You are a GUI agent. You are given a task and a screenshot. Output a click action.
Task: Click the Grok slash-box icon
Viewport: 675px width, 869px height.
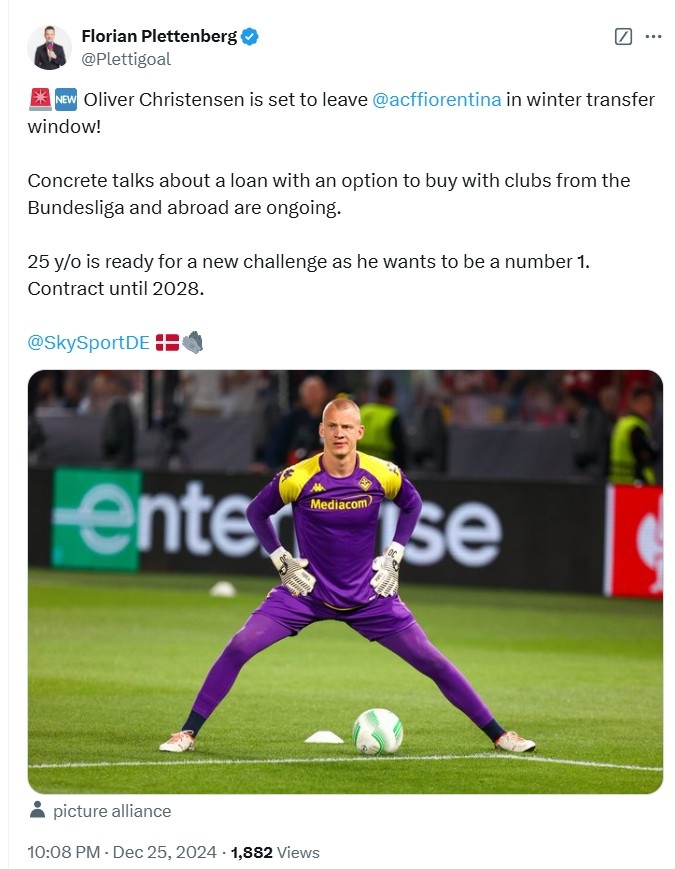click(623, 37)
